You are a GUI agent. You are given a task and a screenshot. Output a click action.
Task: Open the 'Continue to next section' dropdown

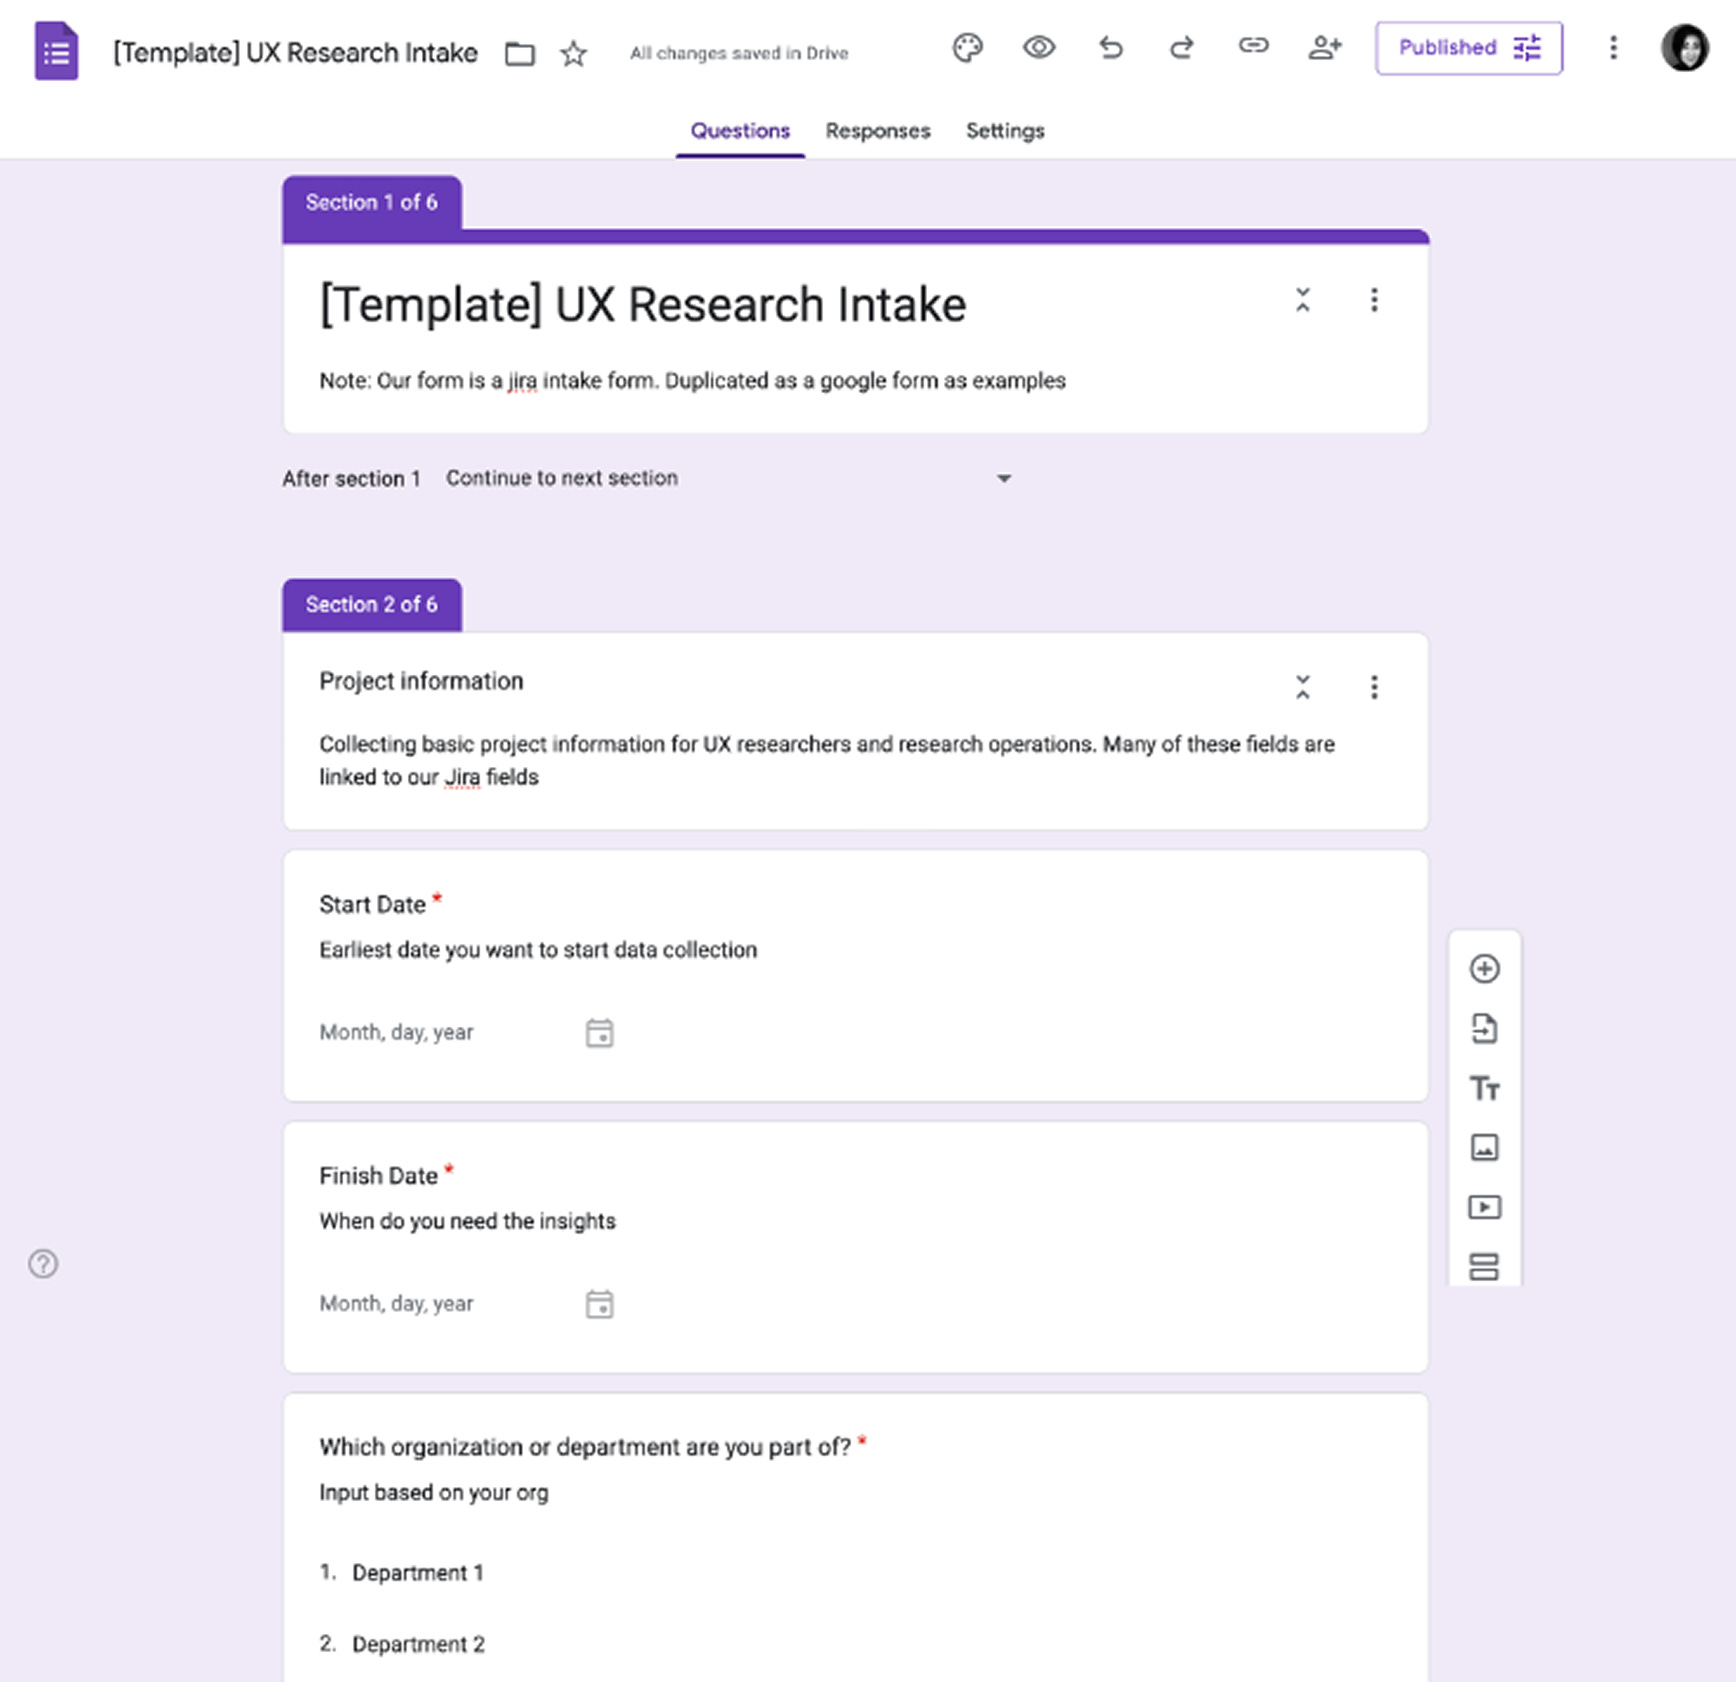coord(1004,478)
